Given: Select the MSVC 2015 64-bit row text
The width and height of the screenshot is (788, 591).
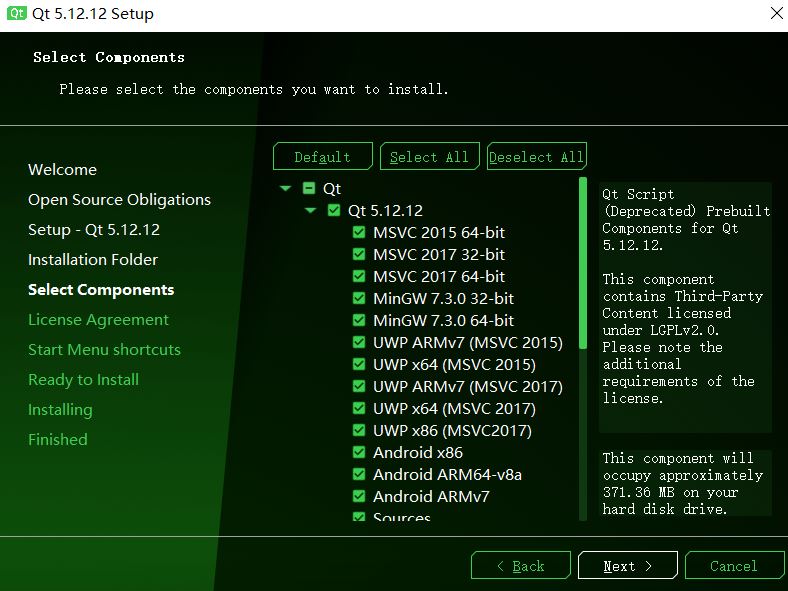Looking at the screenshot, I should point(439,232).
